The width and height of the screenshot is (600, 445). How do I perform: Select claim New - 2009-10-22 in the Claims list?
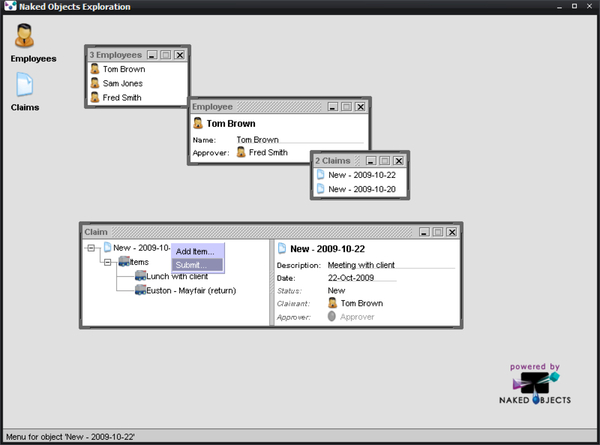click(361, 175)
